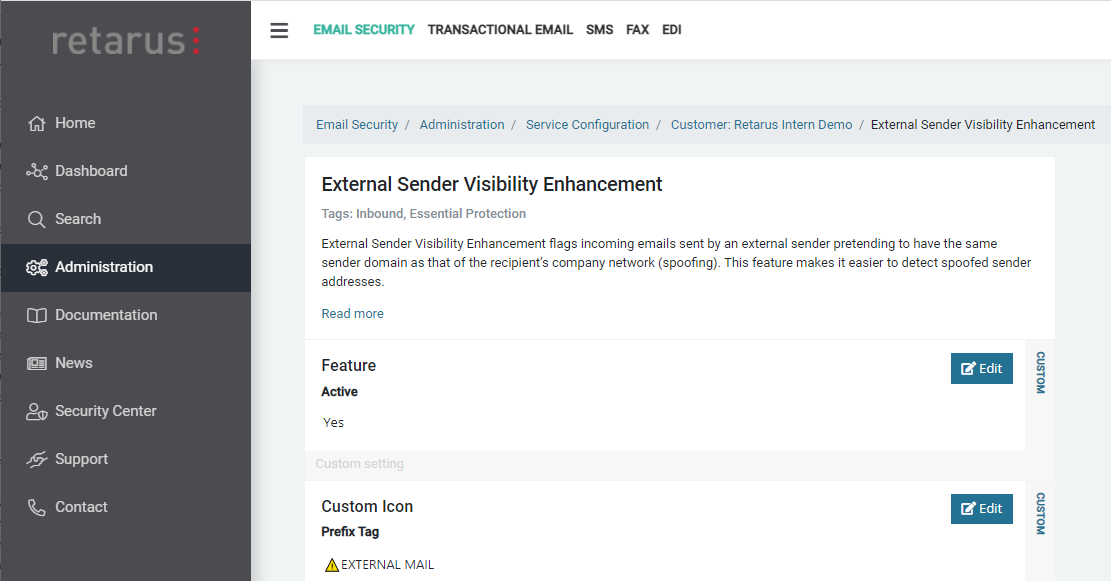Switch to Transactional Email tab
The height and width of the screenshot is (581, 1111).
coord(500,30)
